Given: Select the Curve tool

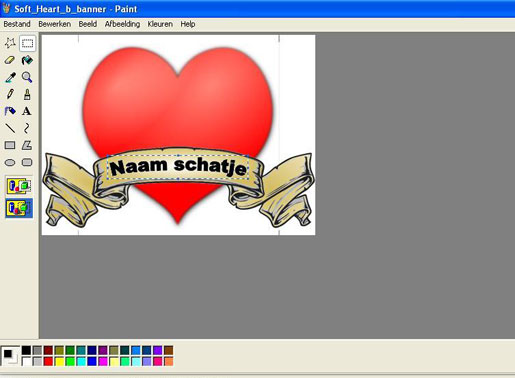Looking at the screenshot, I should pyautogui.click(x=27, y=128).
